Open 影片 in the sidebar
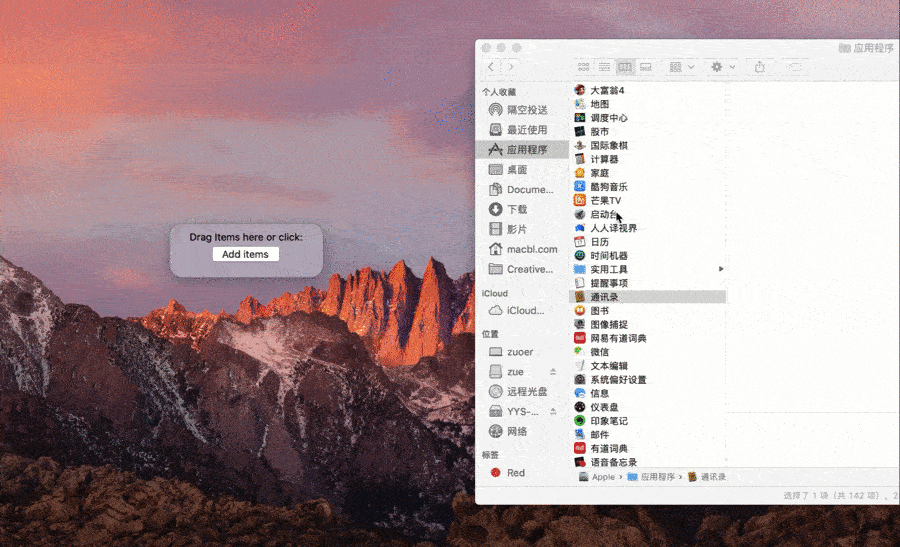900x547 pixels. [522, 229]
